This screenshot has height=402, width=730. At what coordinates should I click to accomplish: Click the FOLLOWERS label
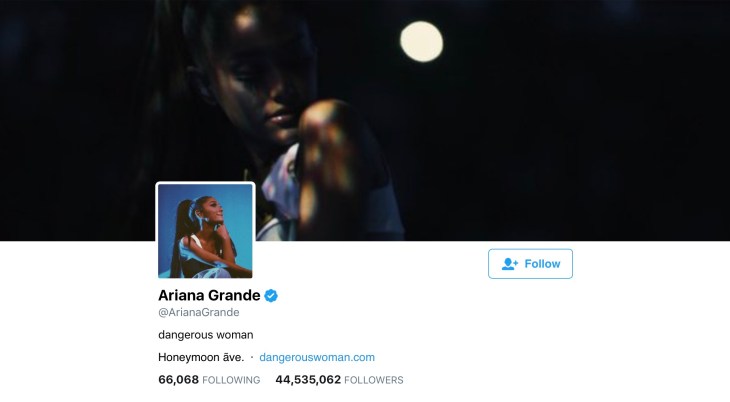tap(374, 380)
